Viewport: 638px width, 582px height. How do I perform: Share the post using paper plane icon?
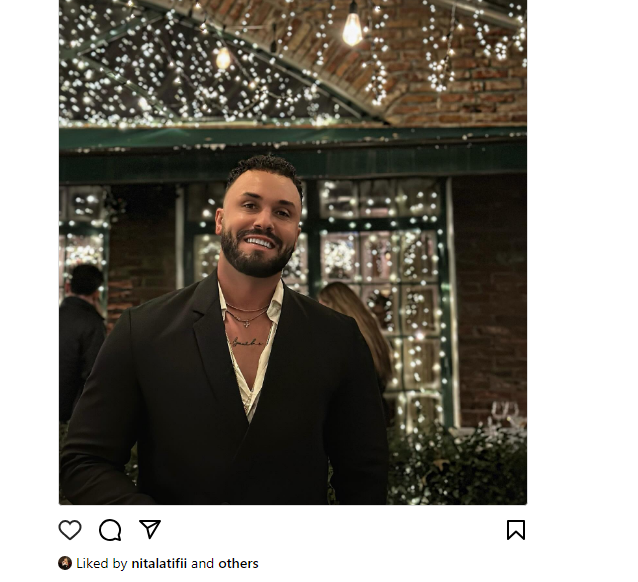[x=150, y=529]
